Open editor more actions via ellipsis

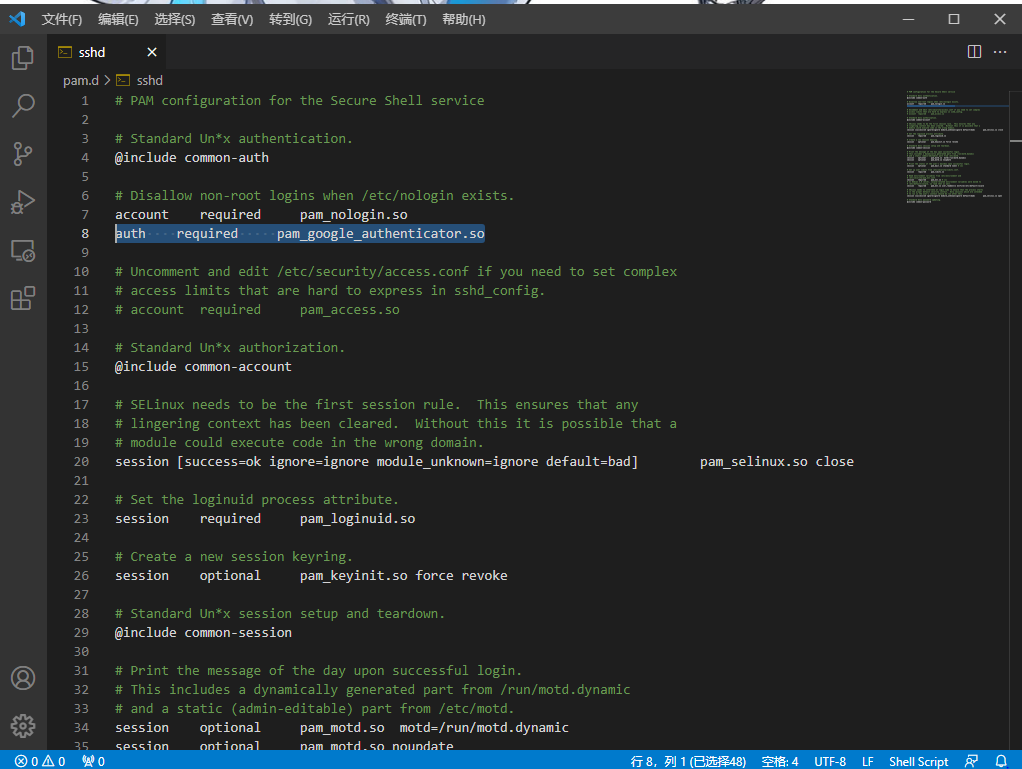pos(1000,52)
